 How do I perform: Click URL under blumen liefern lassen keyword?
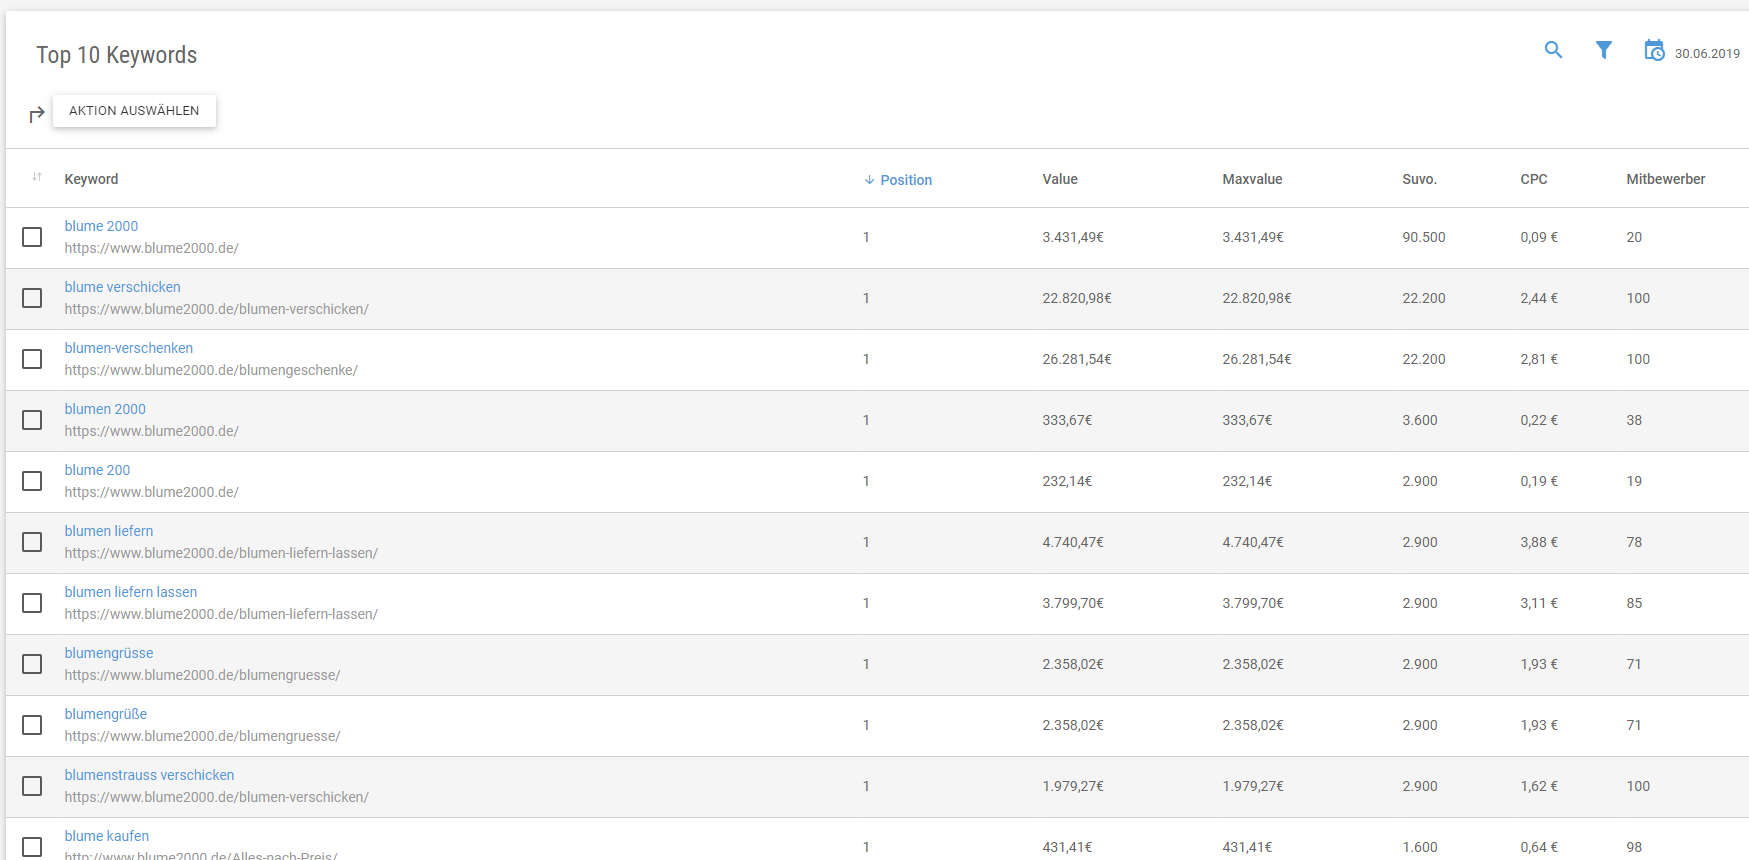tap(221, 614)
